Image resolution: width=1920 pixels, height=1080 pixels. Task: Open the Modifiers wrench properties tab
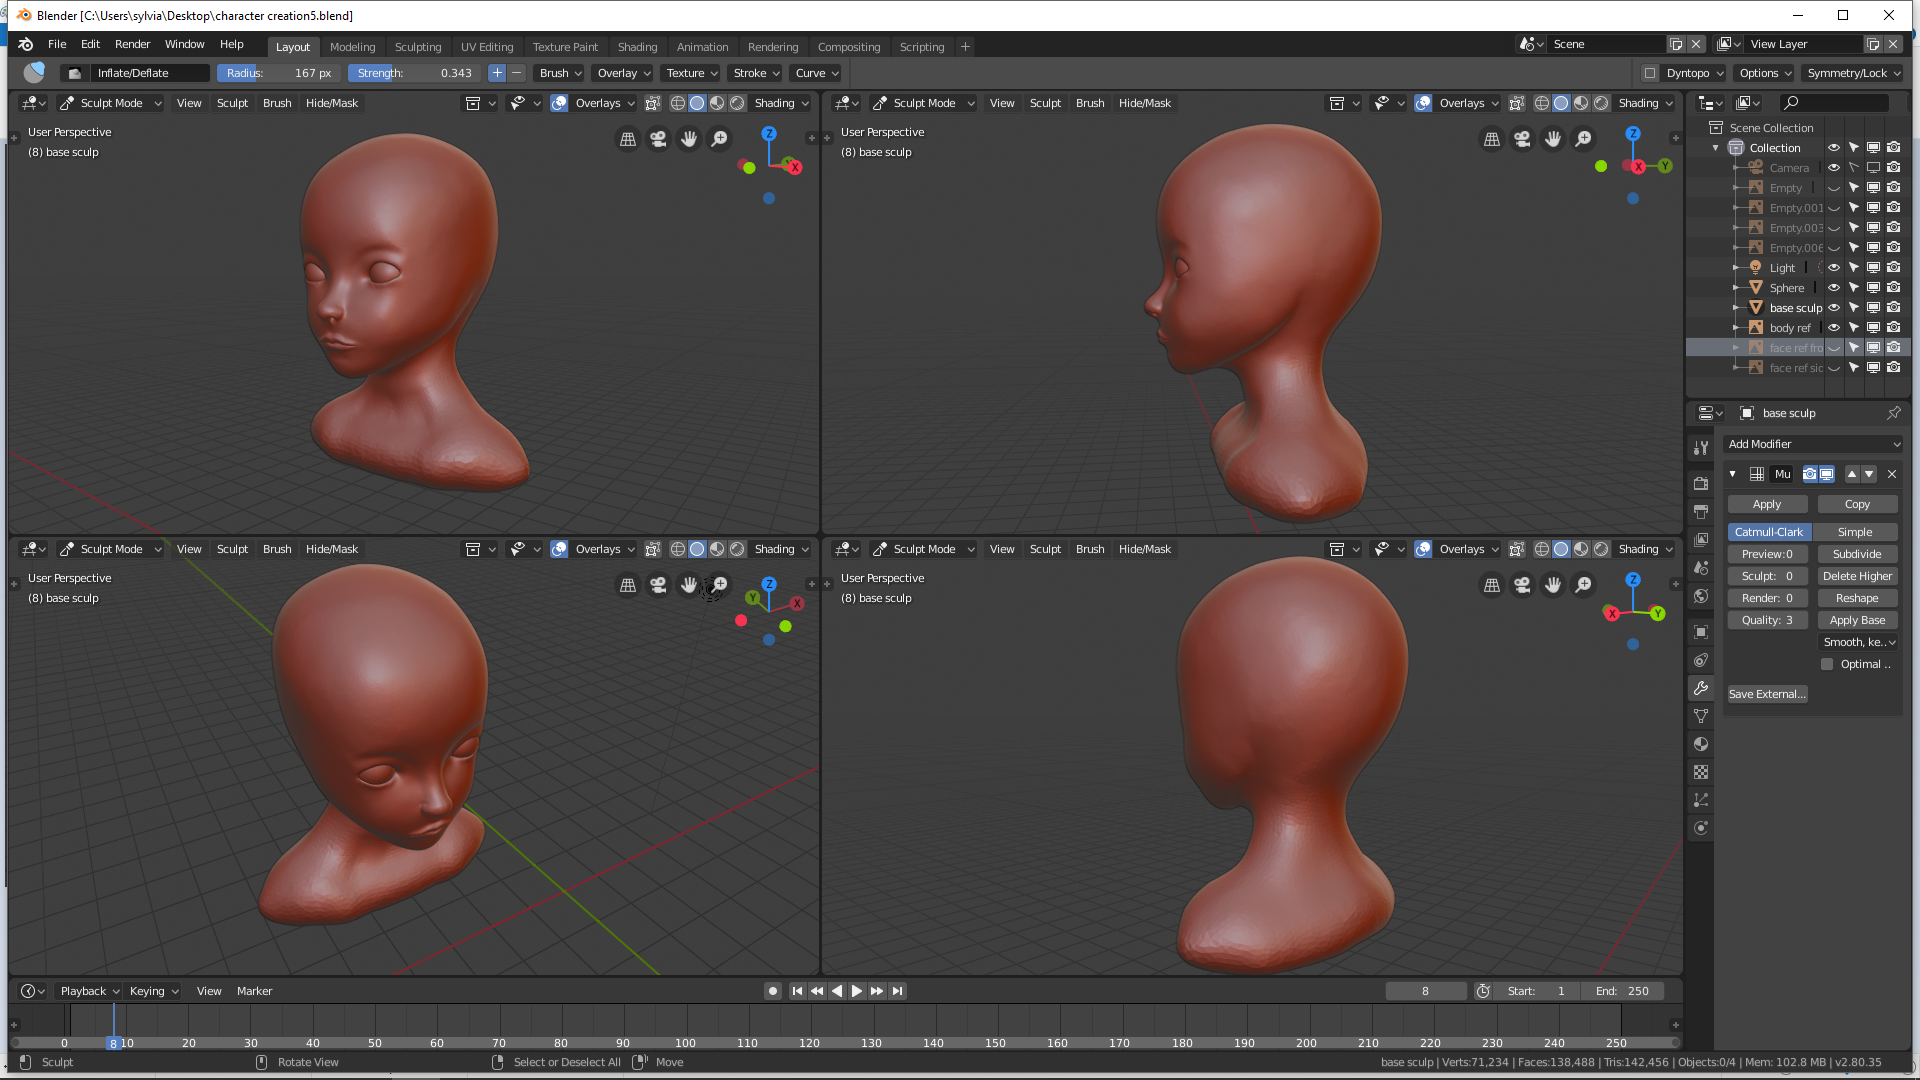1701,688
